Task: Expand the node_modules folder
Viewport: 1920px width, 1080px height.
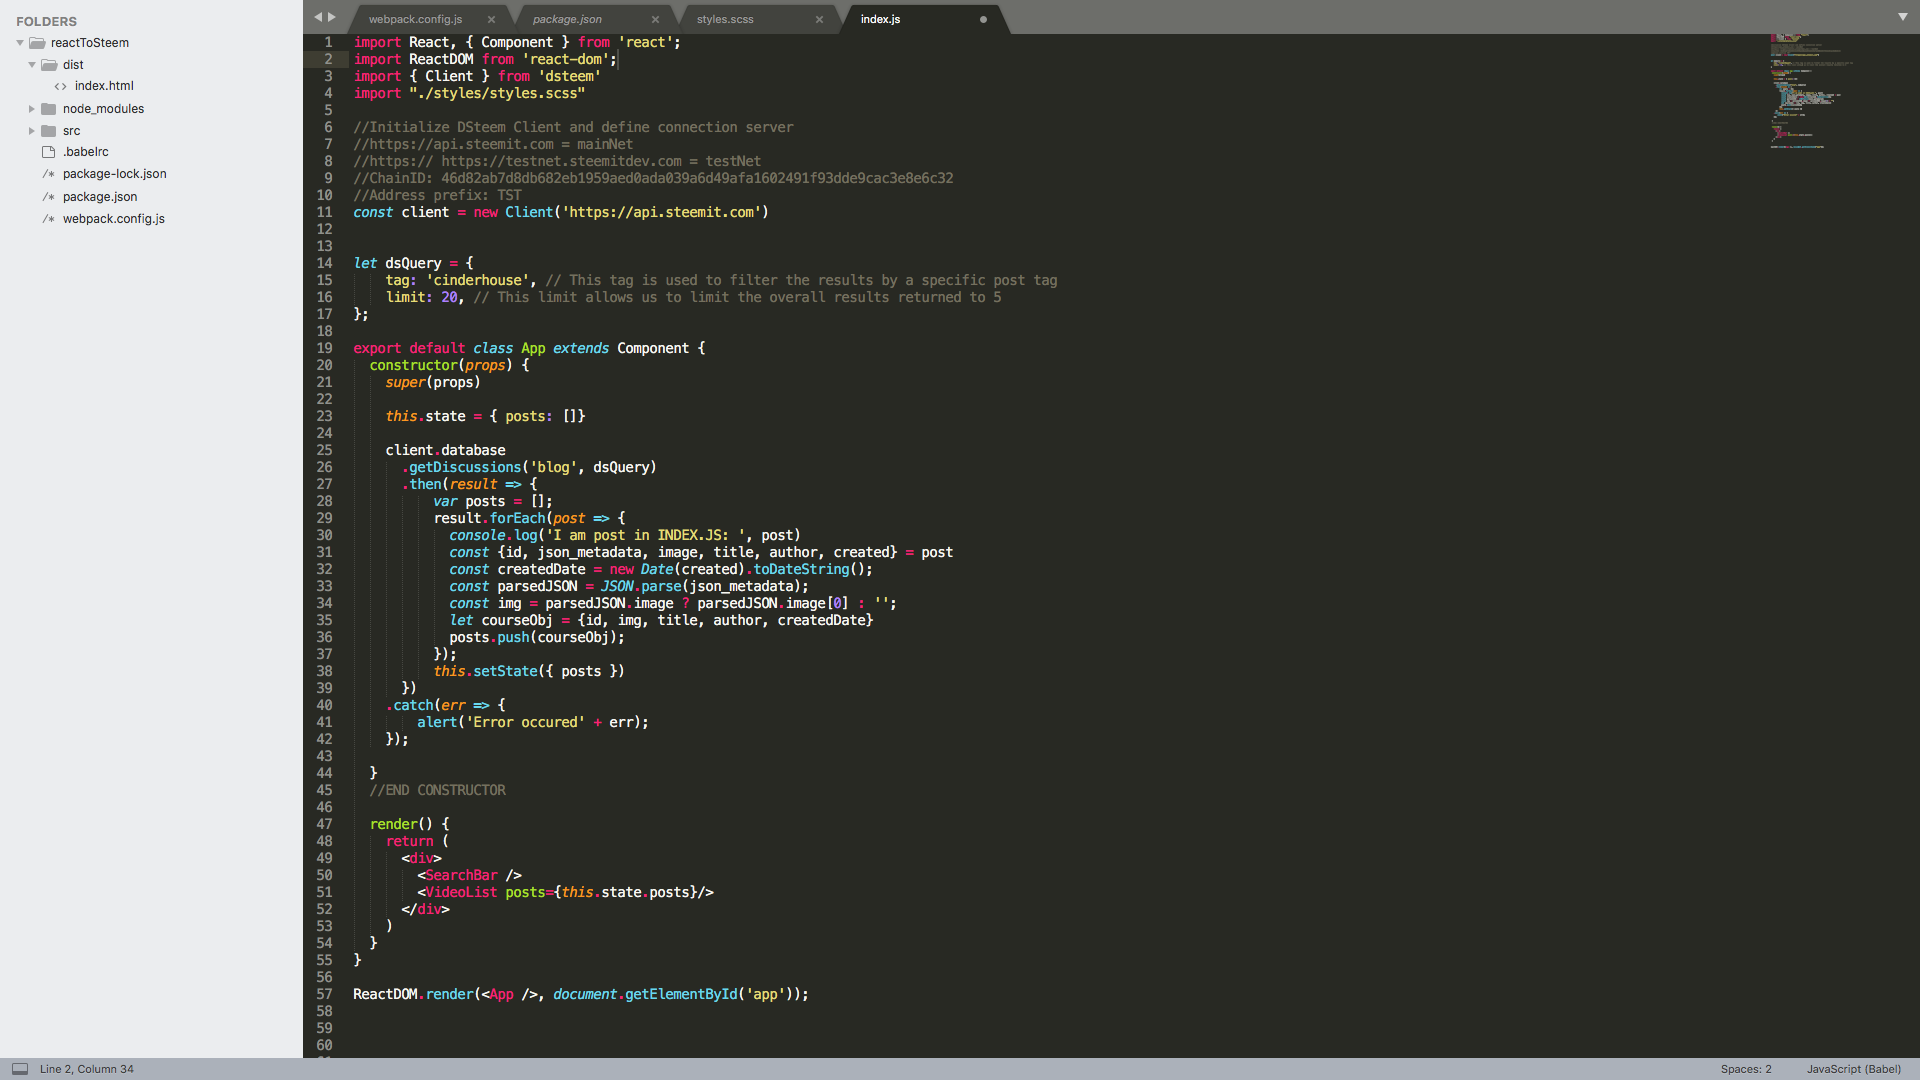Action: pyautogui.click(x=32, y=109)
